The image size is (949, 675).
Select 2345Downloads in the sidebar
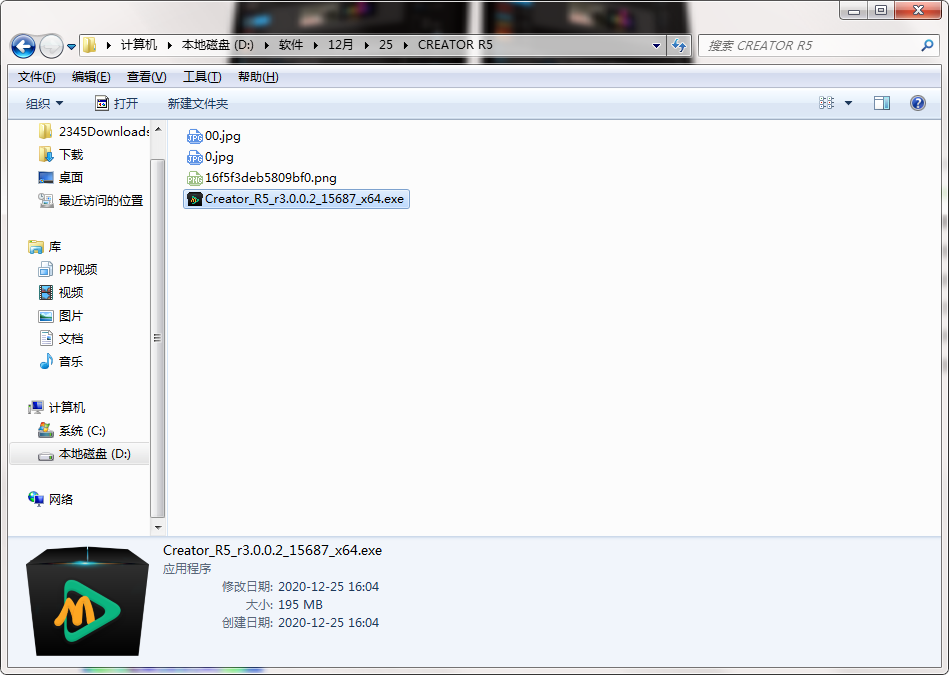pos(94,131)
